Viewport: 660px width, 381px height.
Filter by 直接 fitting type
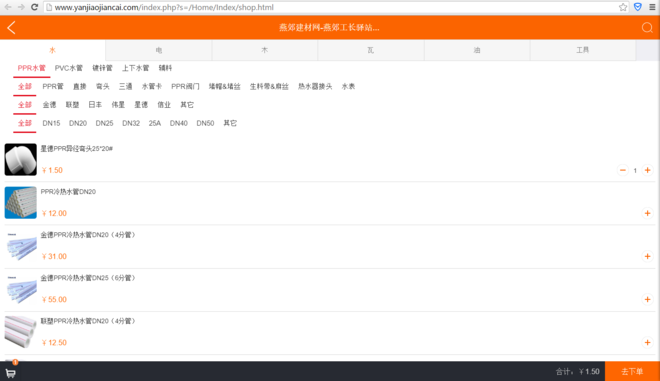80,86
